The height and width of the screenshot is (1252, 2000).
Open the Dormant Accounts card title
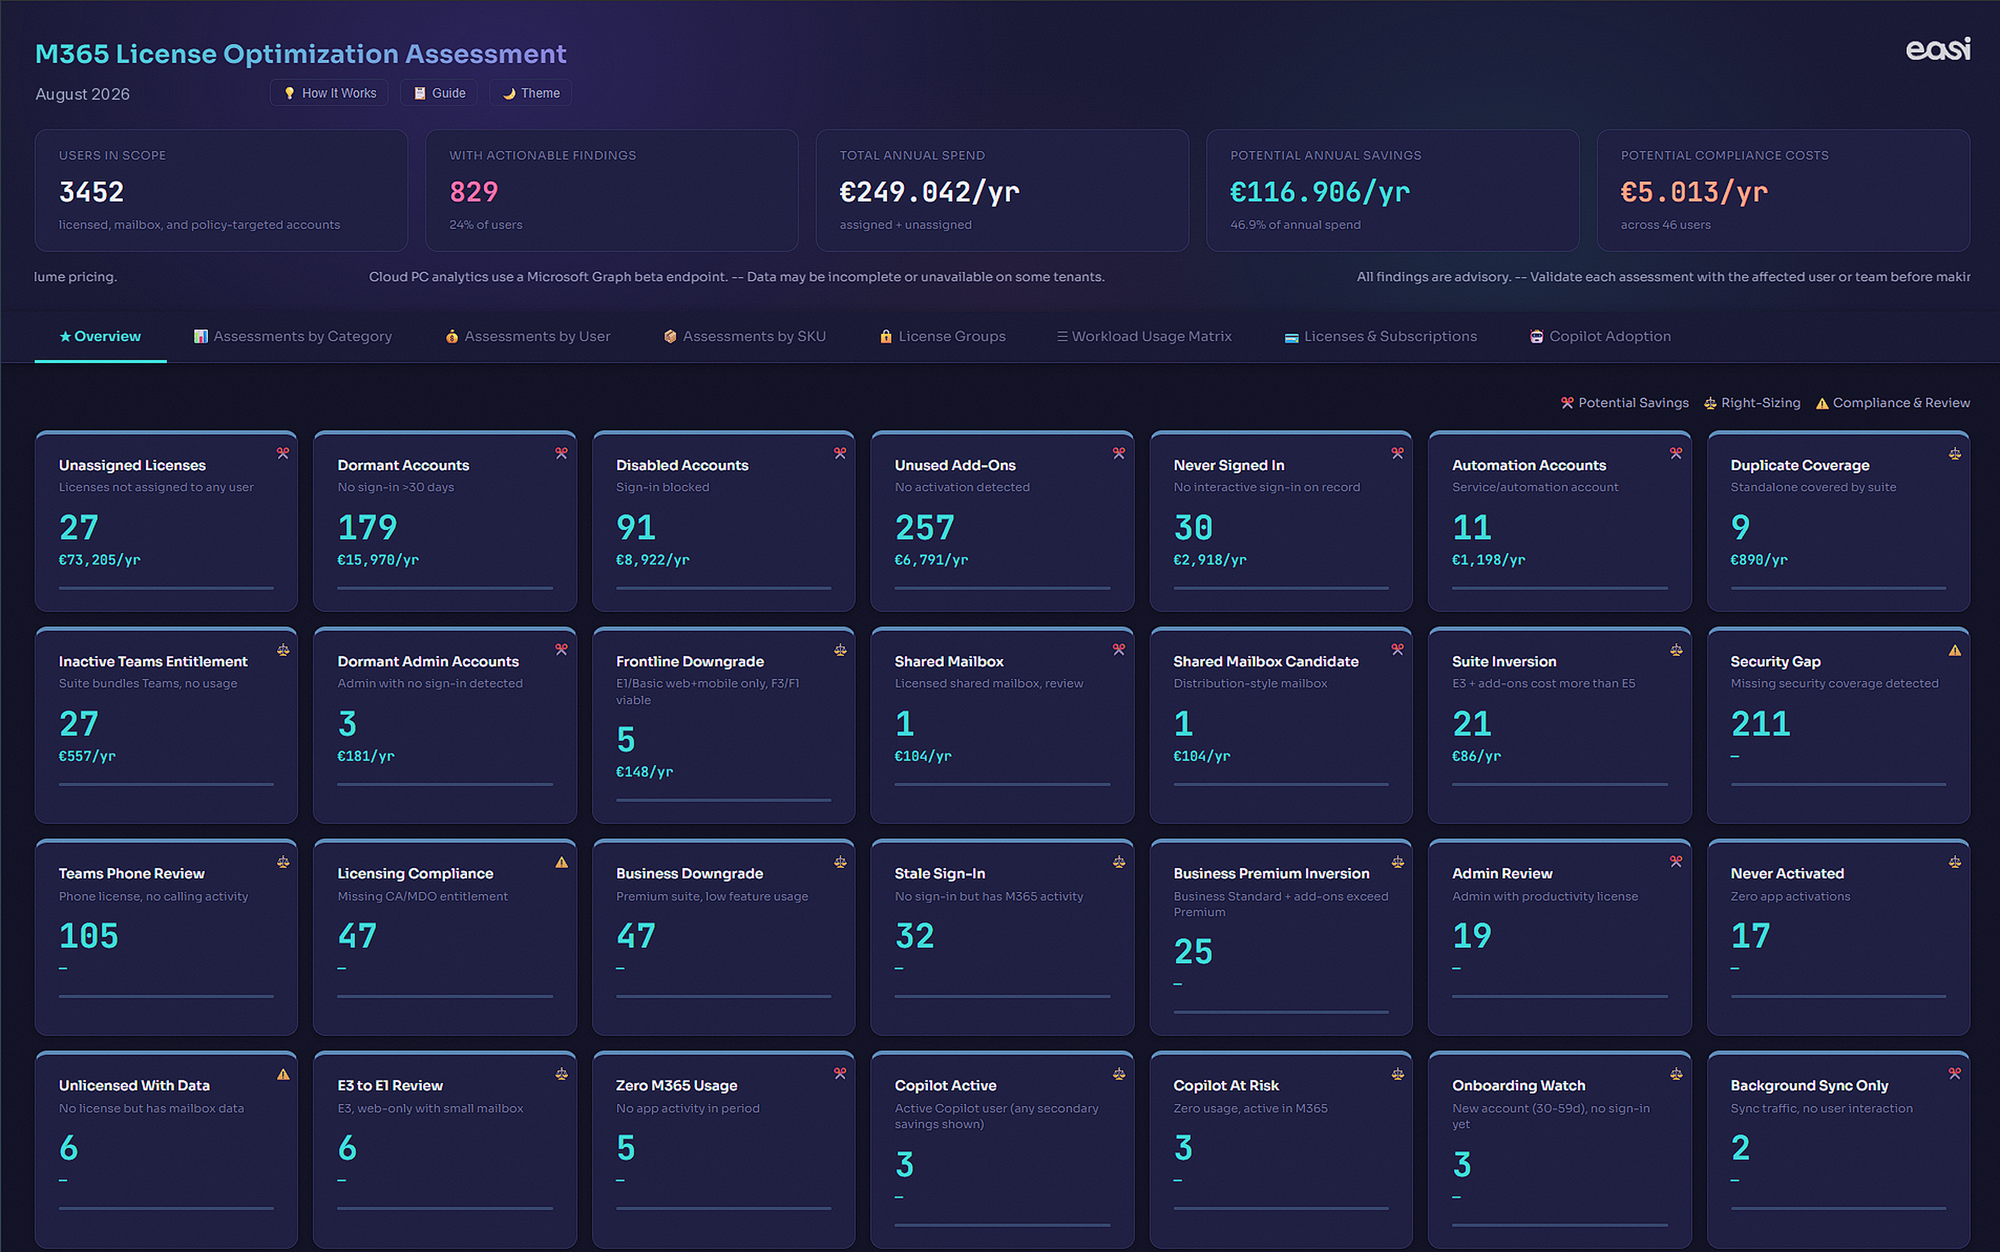point(403,465)
